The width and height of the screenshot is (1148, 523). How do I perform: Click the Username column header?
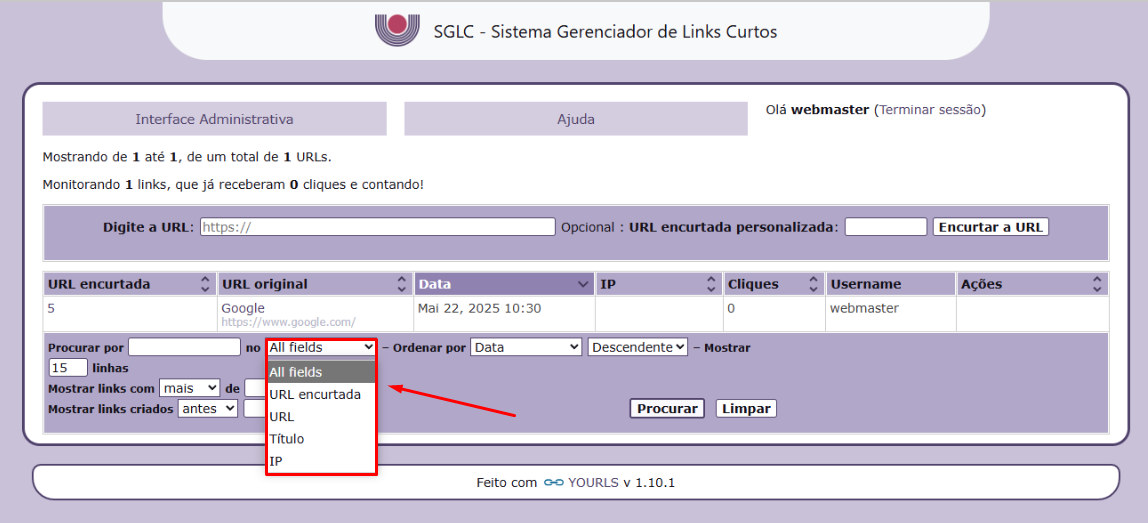tap(890, 283)
